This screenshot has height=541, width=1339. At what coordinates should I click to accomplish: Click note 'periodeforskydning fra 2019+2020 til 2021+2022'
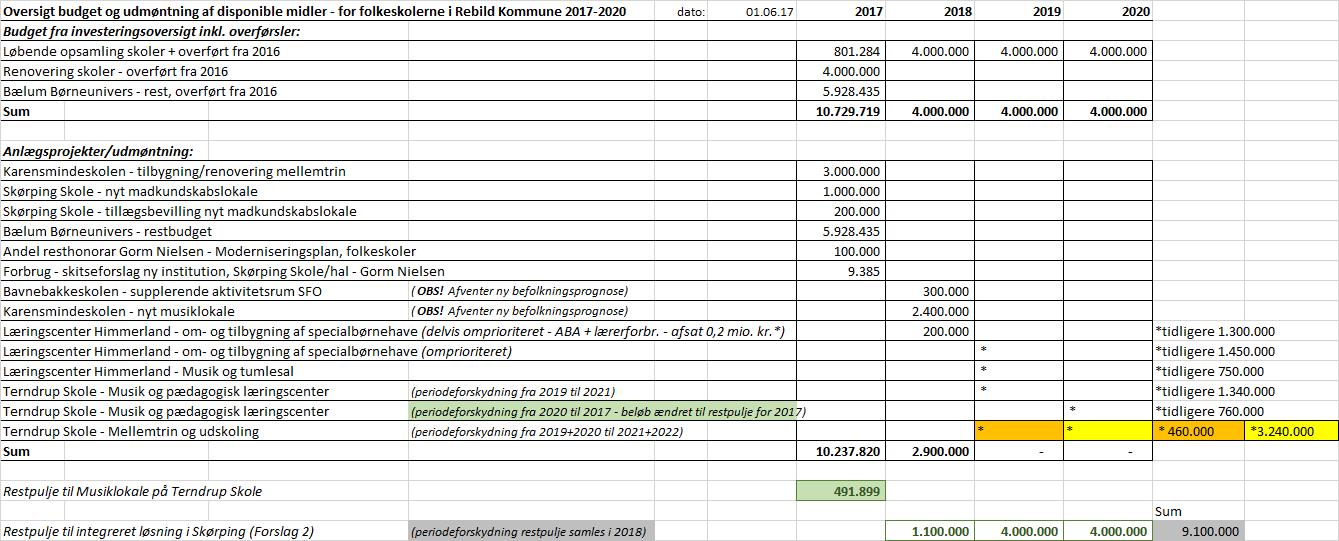click(x=548, y=431)
